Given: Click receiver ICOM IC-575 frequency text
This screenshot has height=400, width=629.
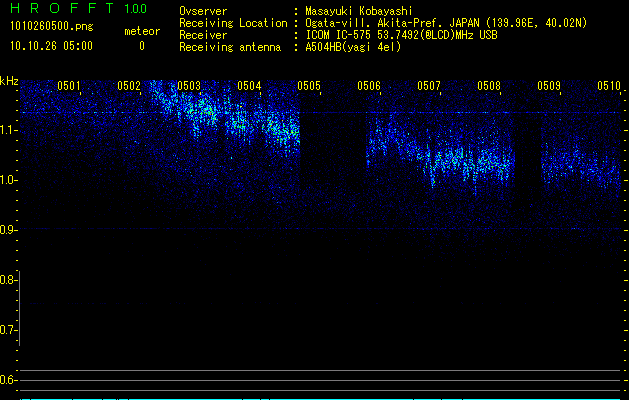Looking at the screenshot, I should (401, 35).
